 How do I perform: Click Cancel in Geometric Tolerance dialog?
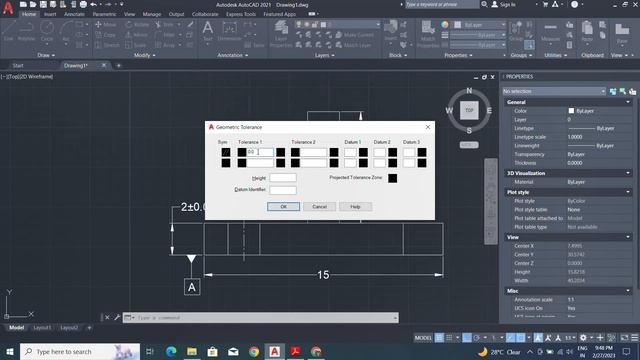[319, 207]
